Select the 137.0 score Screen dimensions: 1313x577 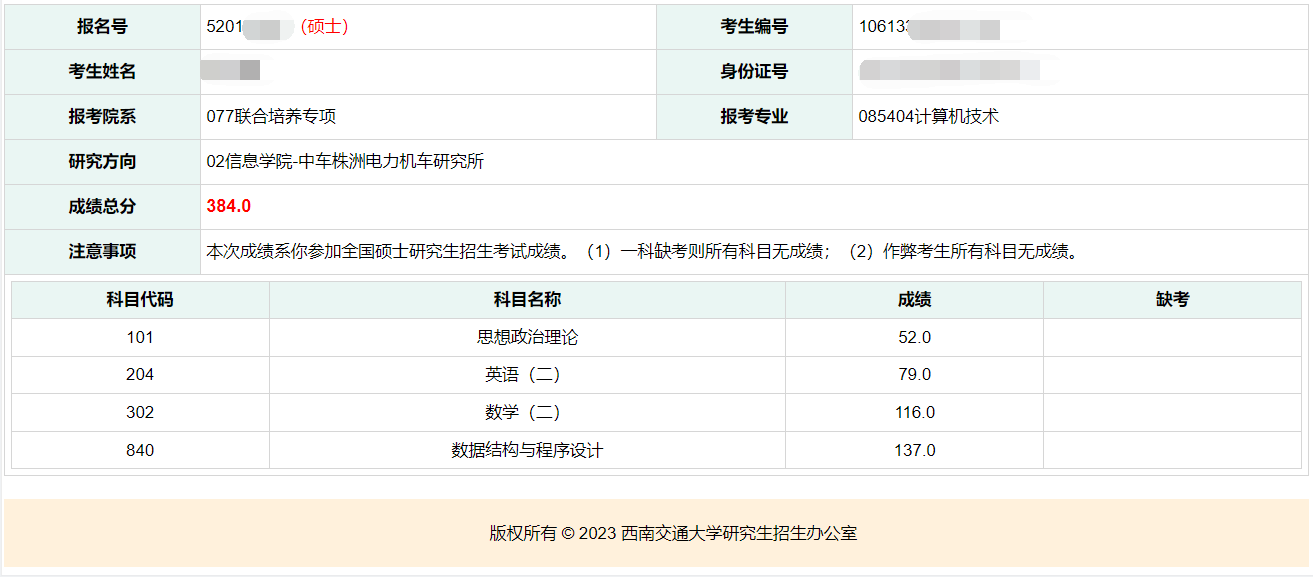click(914, 451)
